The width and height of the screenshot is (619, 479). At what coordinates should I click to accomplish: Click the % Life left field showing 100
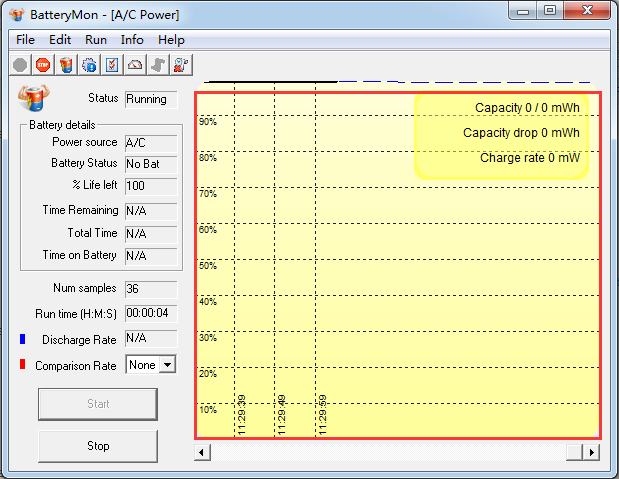(x=151, y=186)
